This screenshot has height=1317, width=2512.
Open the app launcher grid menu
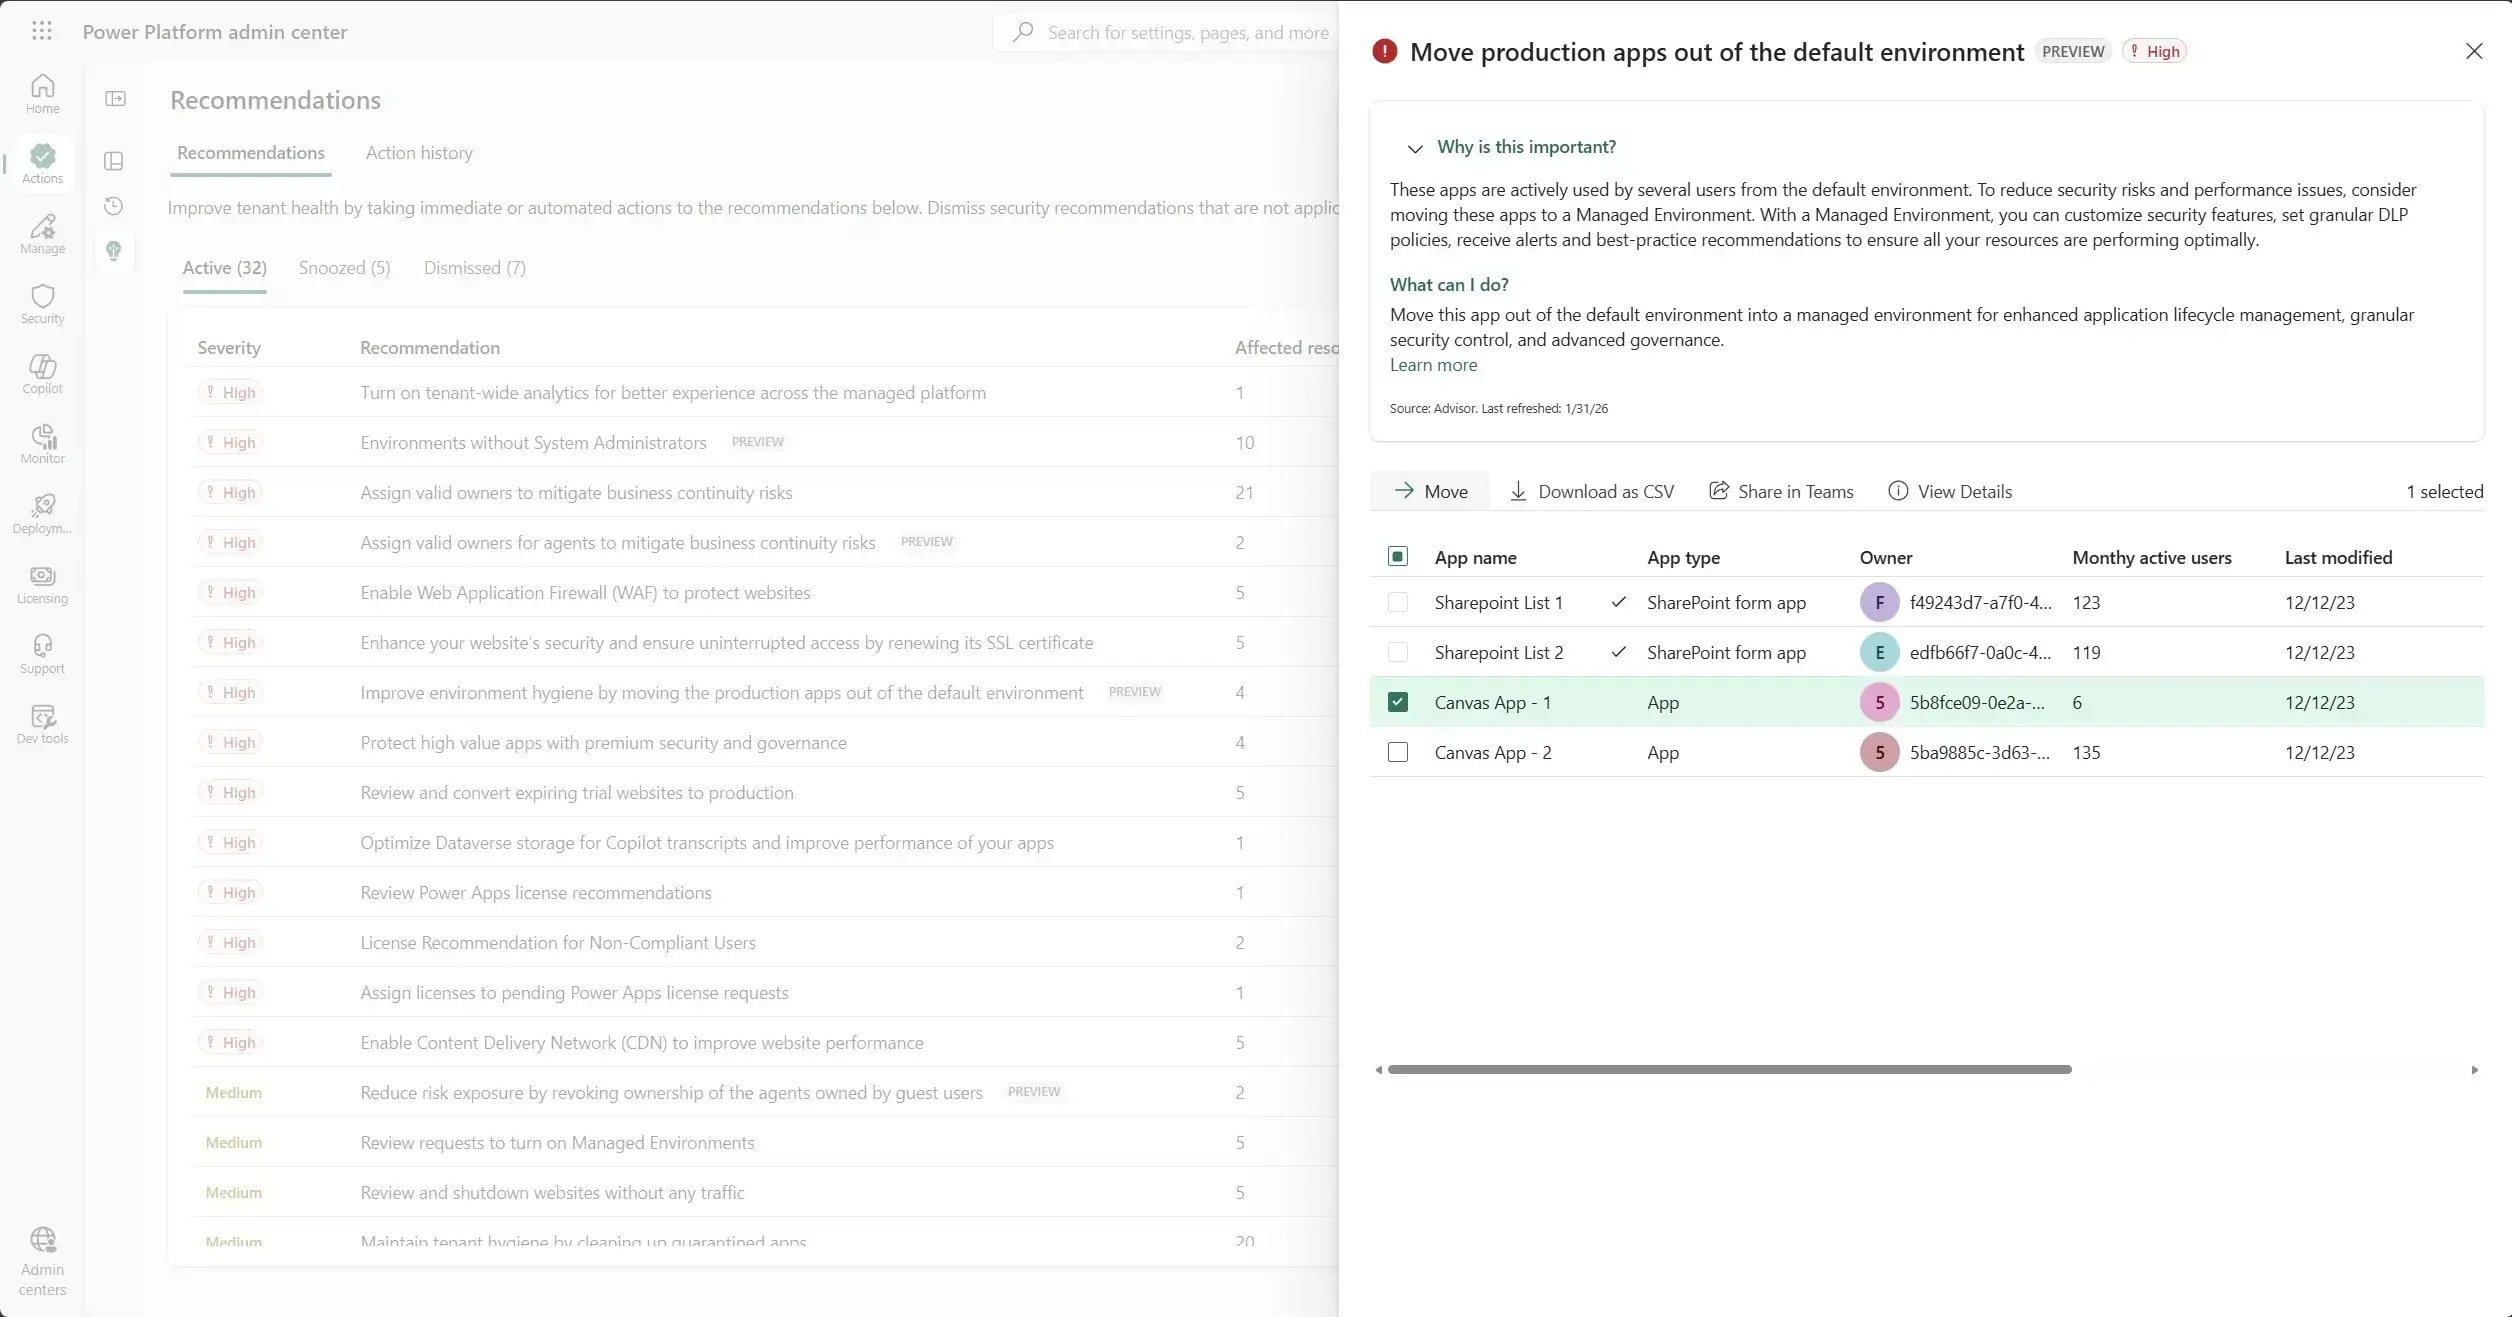coord(42,31)
